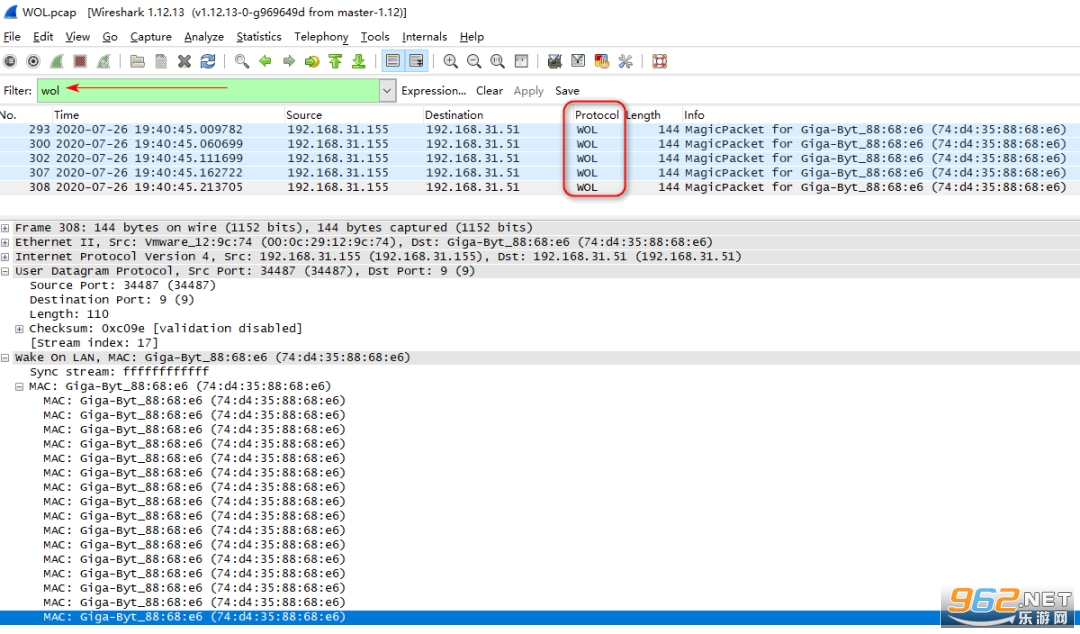Click the red stop capture icon
This screenshot has height=634, width=1080.
pyautogui.click(x=80, y=62)
